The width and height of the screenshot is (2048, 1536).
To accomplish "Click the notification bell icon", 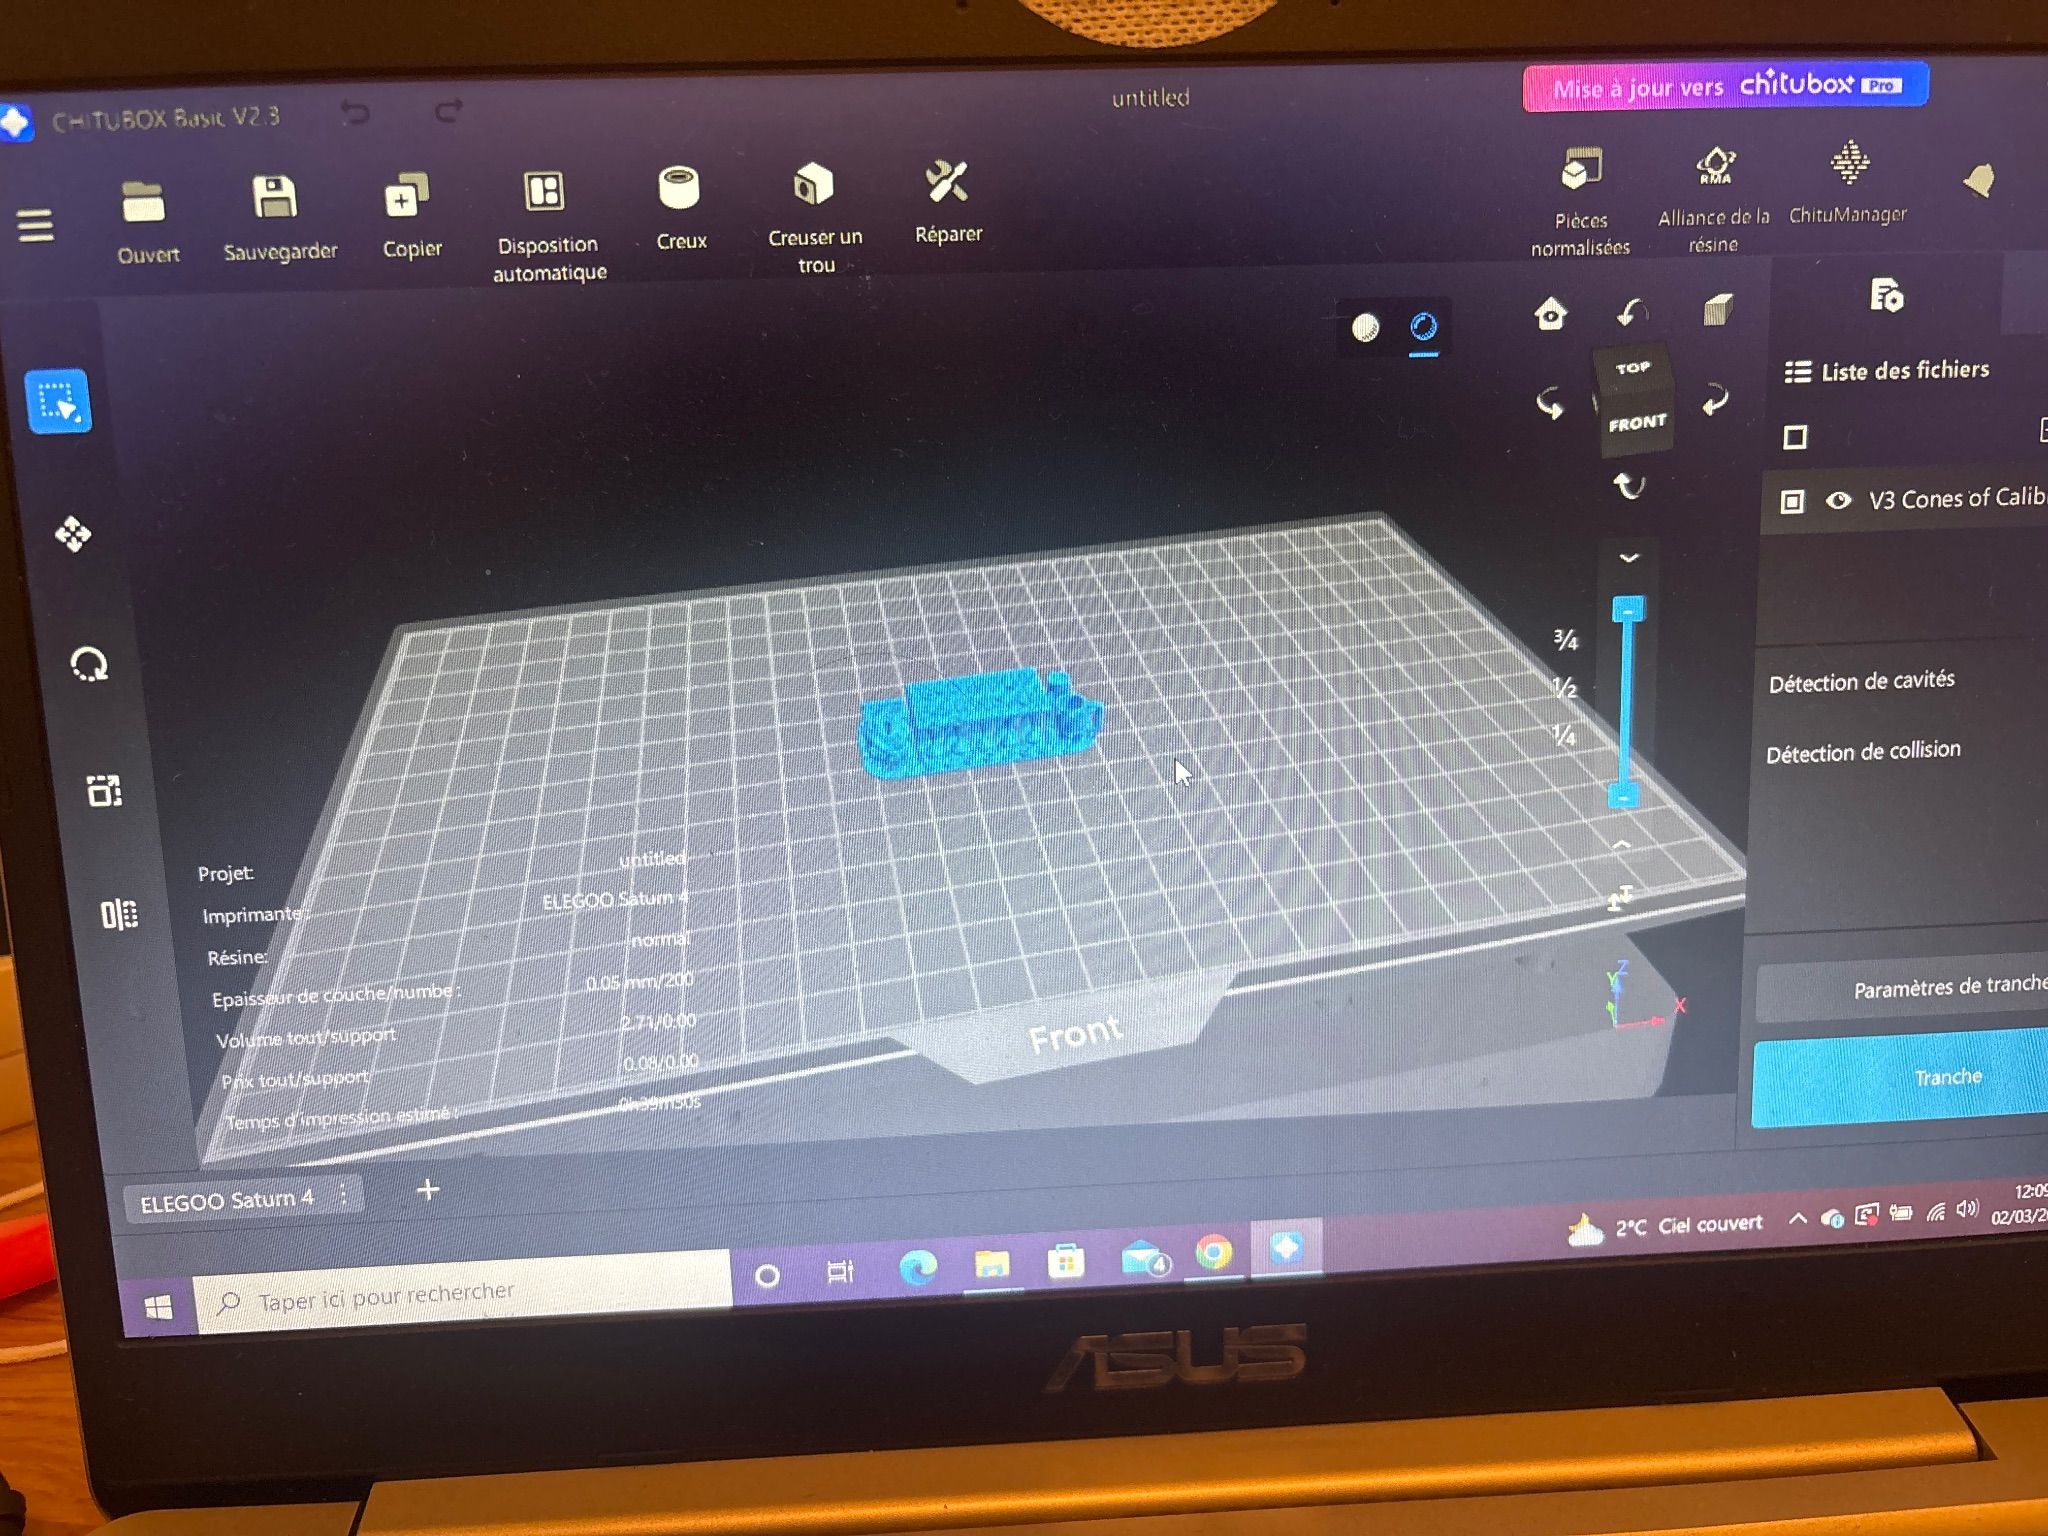I will tap(1979, 181).
